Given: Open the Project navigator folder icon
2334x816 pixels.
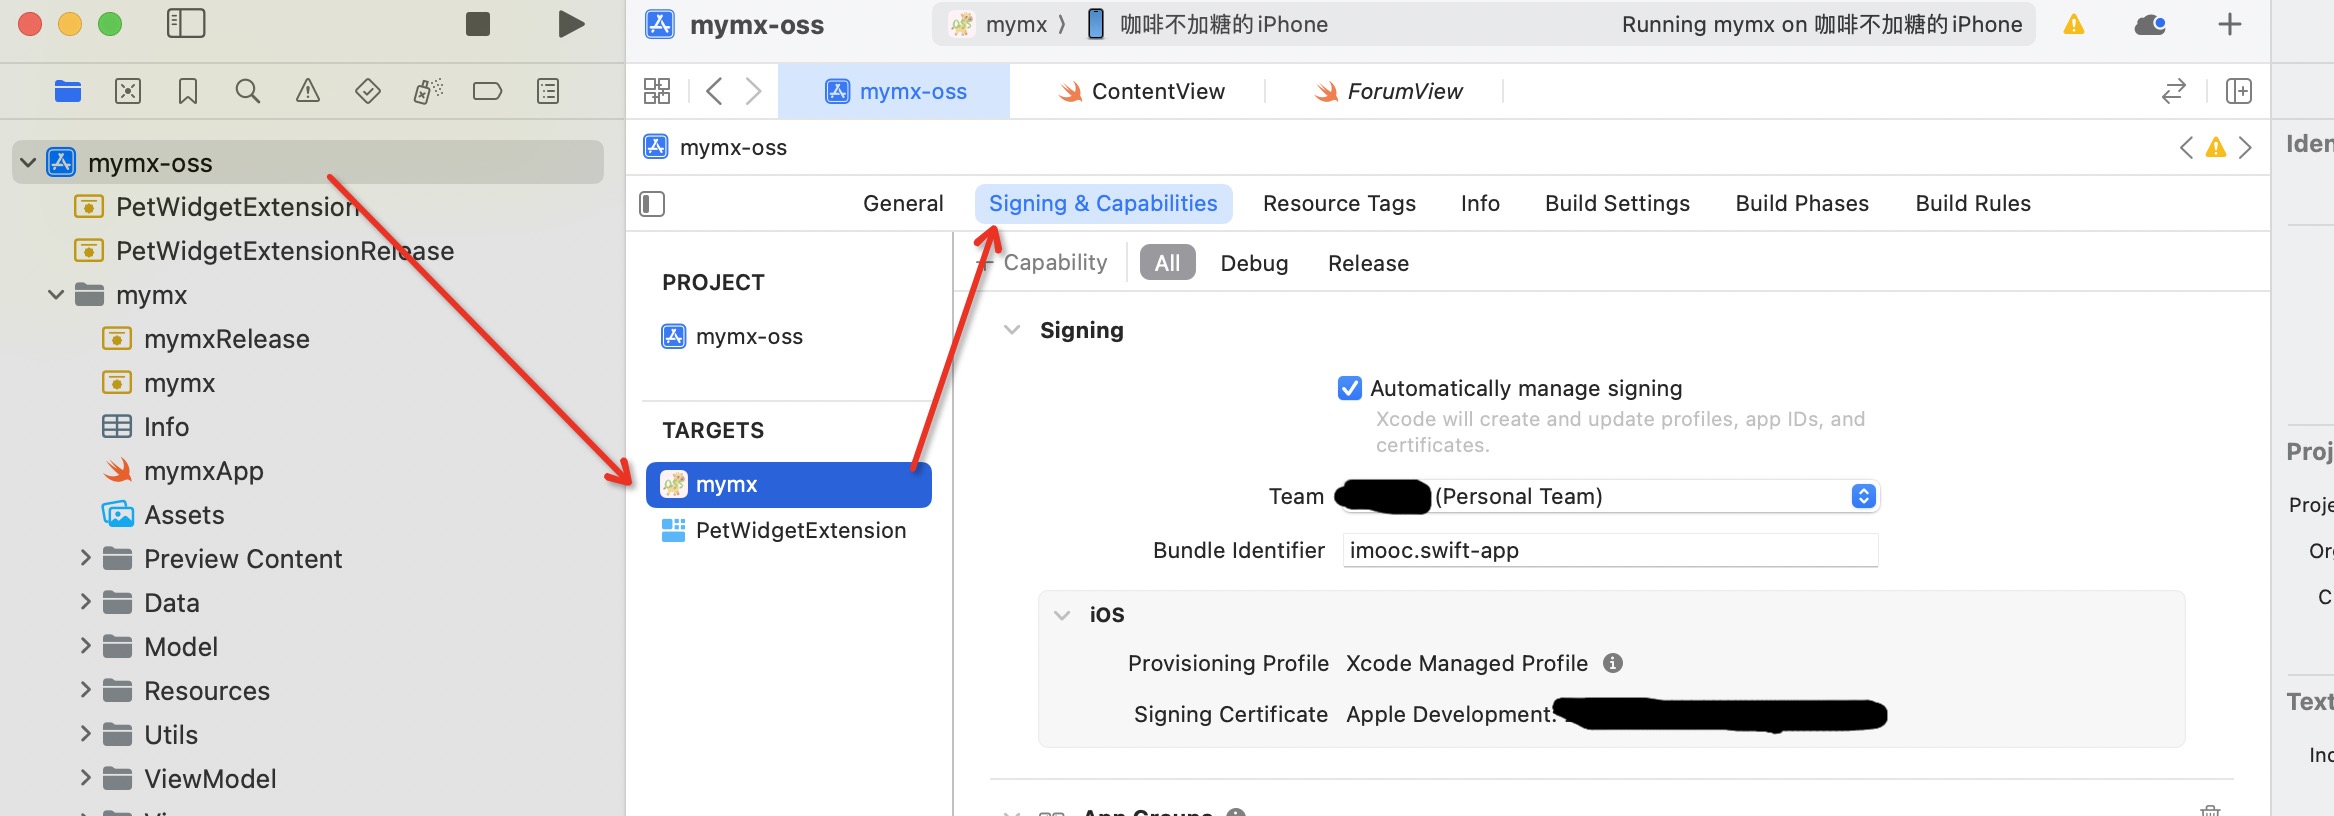Looking at the screenshot, I should (68, 91).
